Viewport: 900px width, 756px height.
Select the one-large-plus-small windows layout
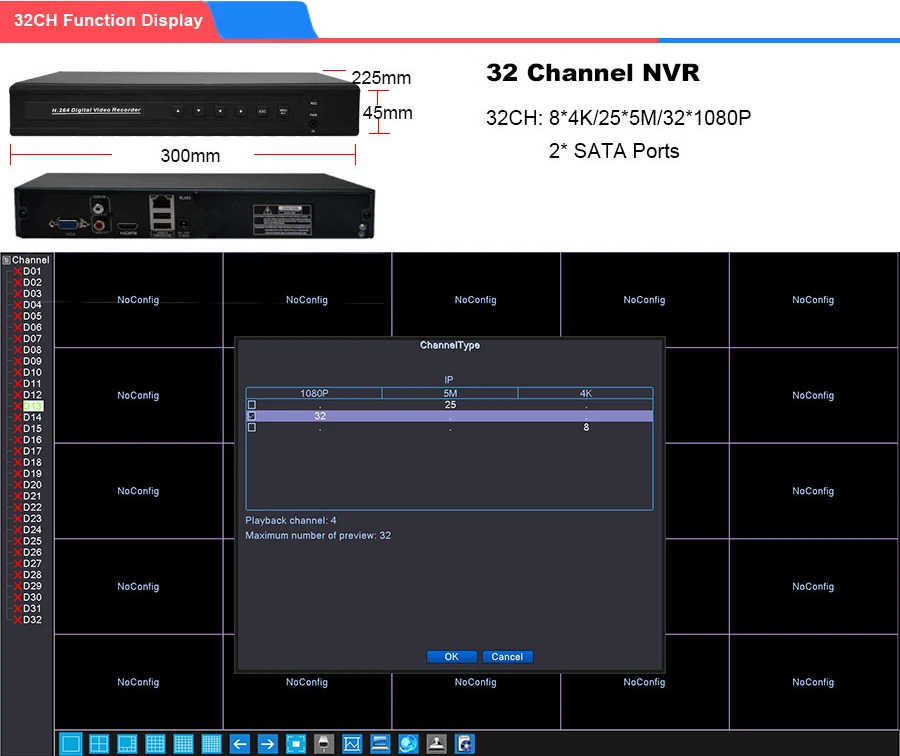pos(127,744)
